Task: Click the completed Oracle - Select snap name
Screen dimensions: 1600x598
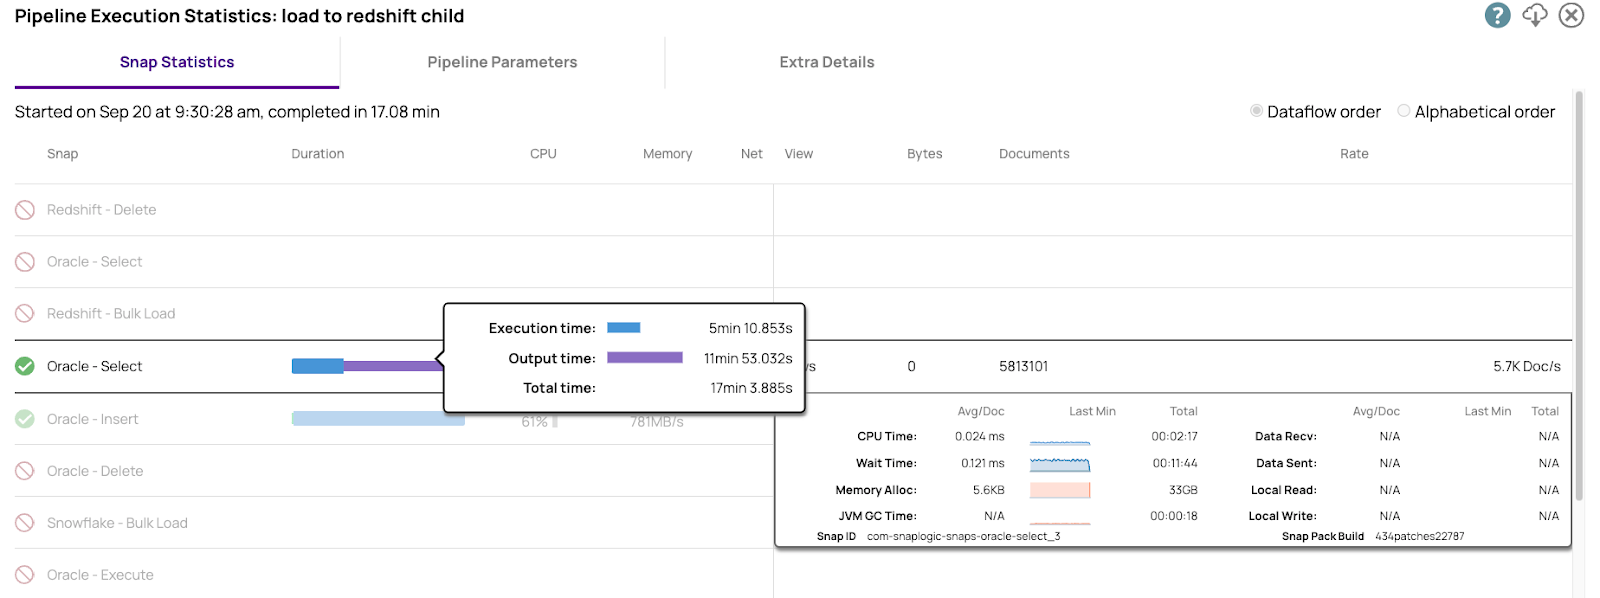Action: click(x=95, y=366)
